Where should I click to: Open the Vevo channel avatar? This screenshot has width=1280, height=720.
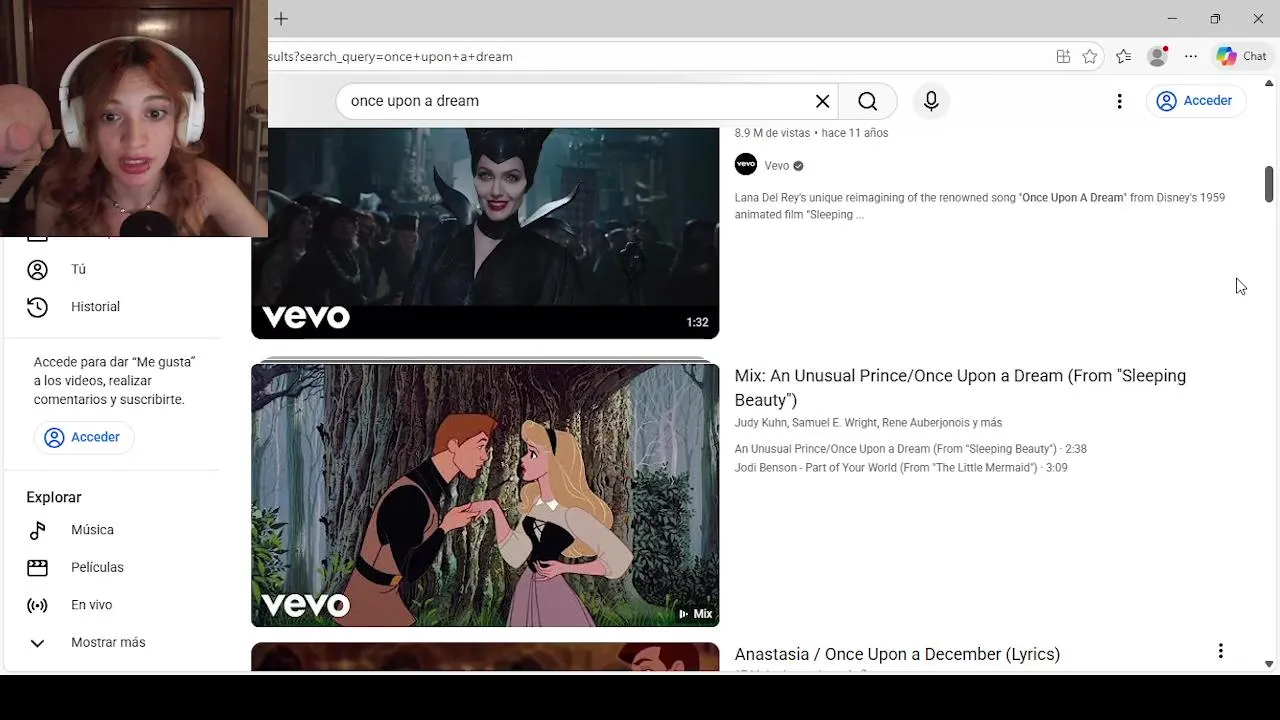coord(746,165)
